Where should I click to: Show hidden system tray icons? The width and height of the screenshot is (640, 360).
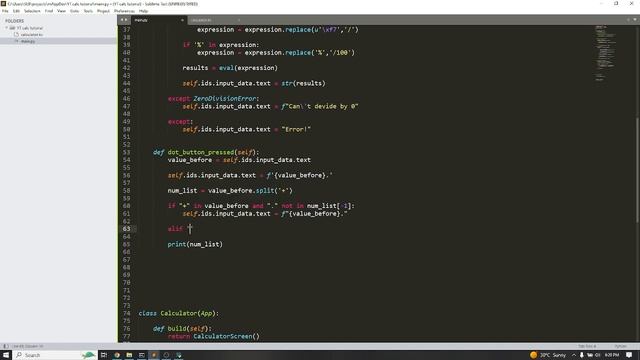click(574, 355)
